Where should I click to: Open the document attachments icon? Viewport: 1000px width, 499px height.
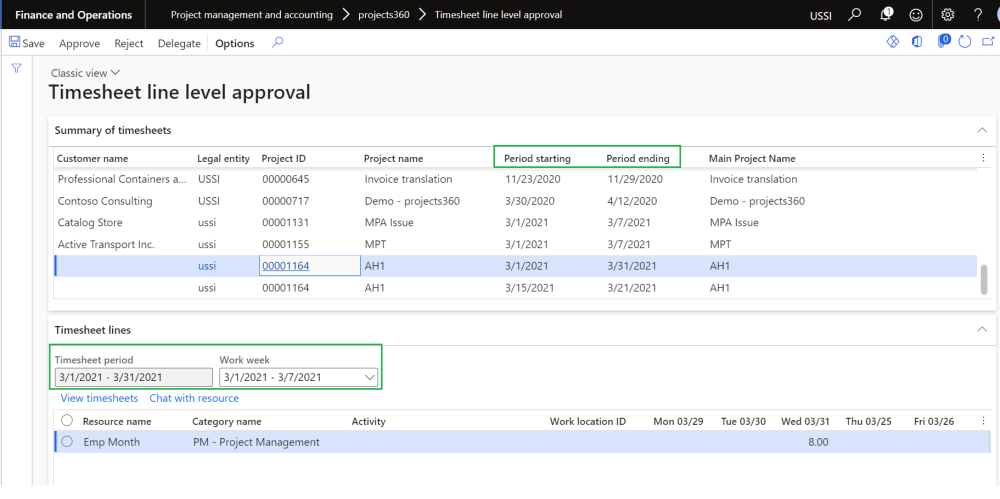[x=943, y=42]
